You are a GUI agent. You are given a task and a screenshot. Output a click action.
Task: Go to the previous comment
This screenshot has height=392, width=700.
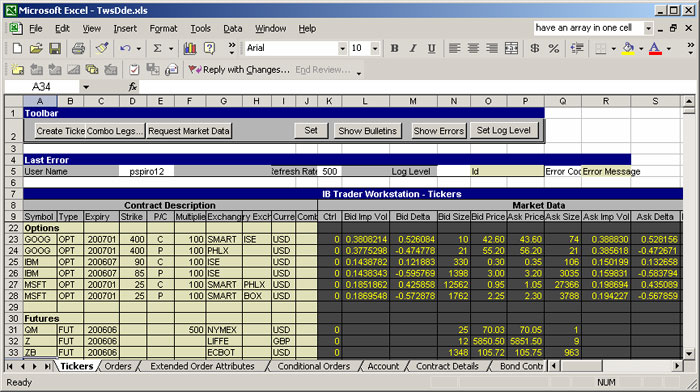(x=36, y=69)
